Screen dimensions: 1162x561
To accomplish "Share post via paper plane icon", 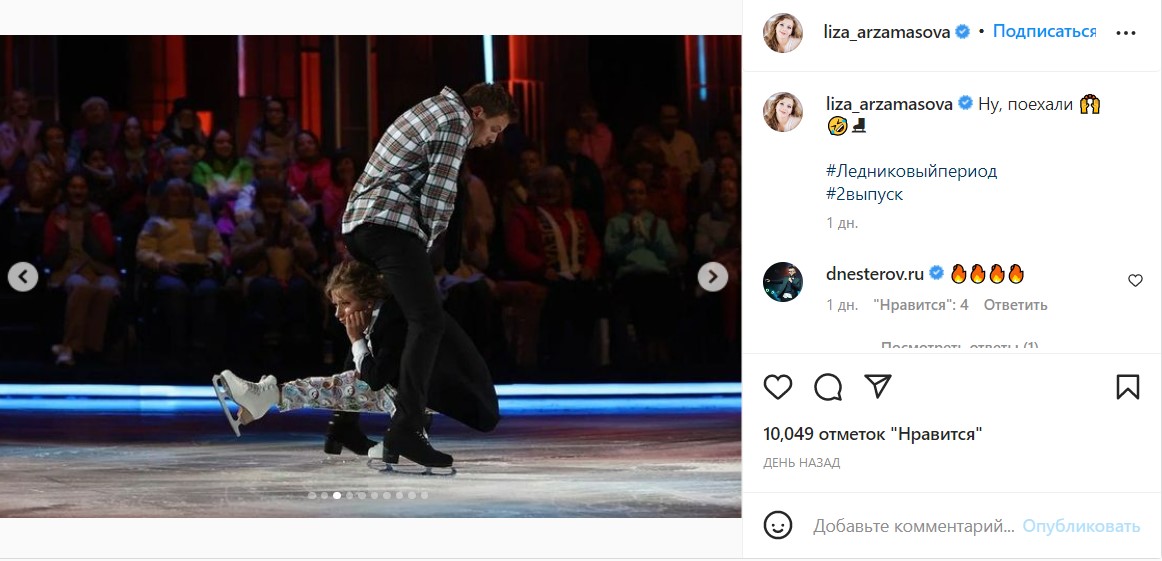I will pyautogui.click(x=877, y=386).
